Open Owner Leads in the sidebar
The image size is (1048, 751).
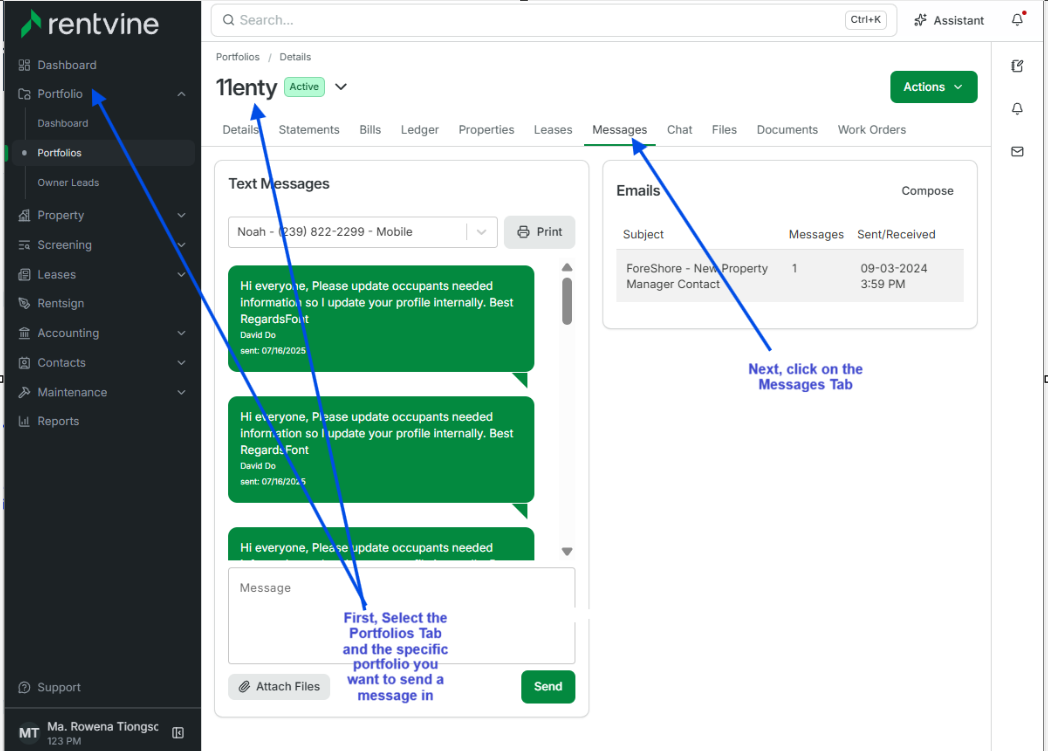pyautogui.click(x=68, y=182)
